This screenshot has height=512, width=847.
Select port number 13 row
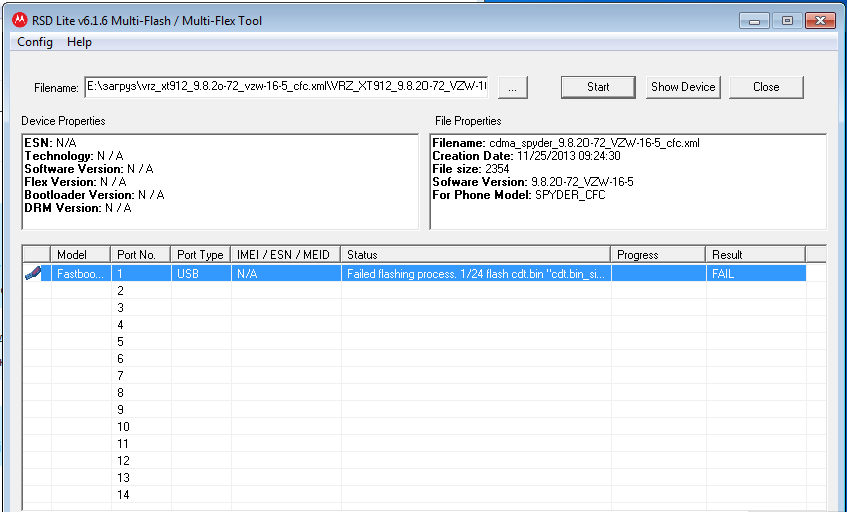tap(424, 478)
